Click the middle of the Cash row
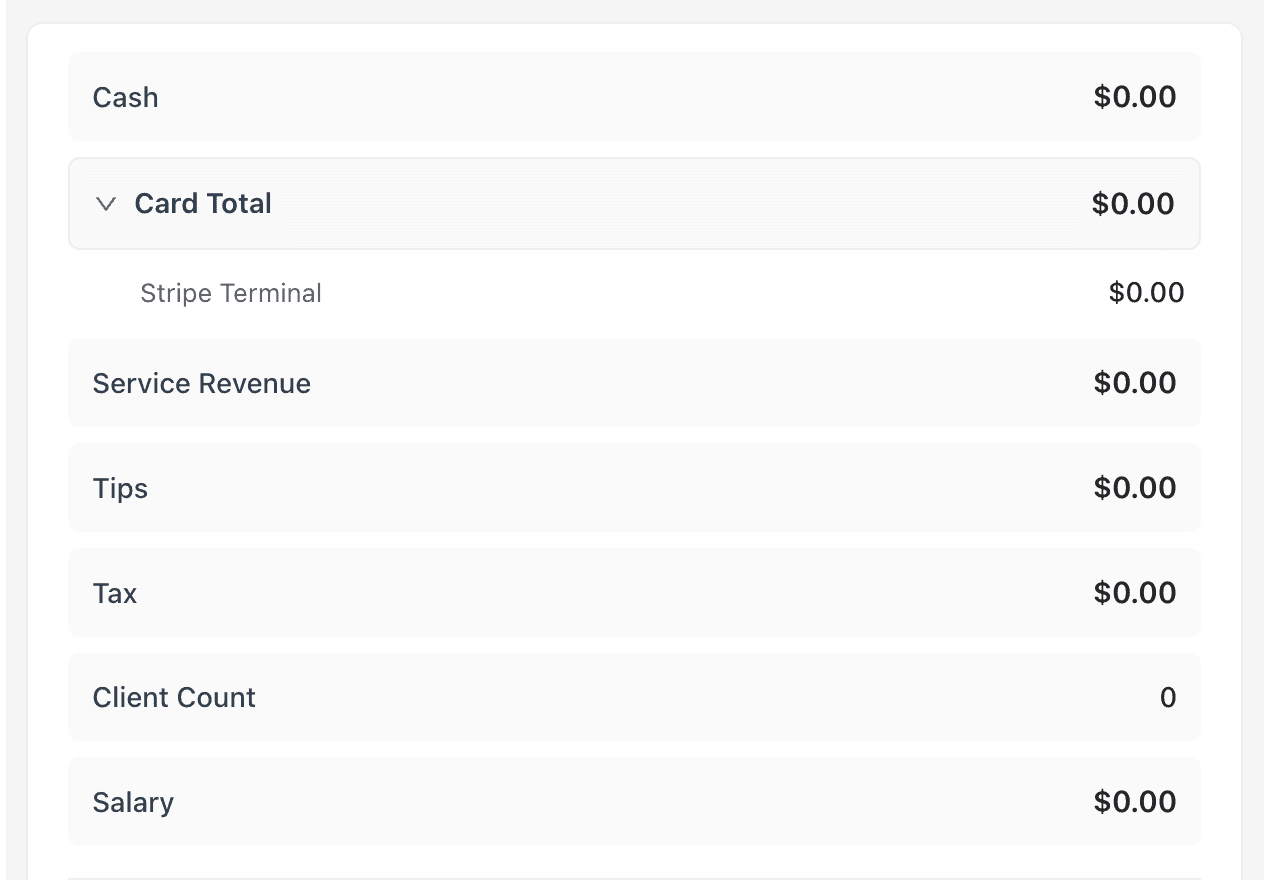This screenshot has height=880, width=1264. click(634, 97)
